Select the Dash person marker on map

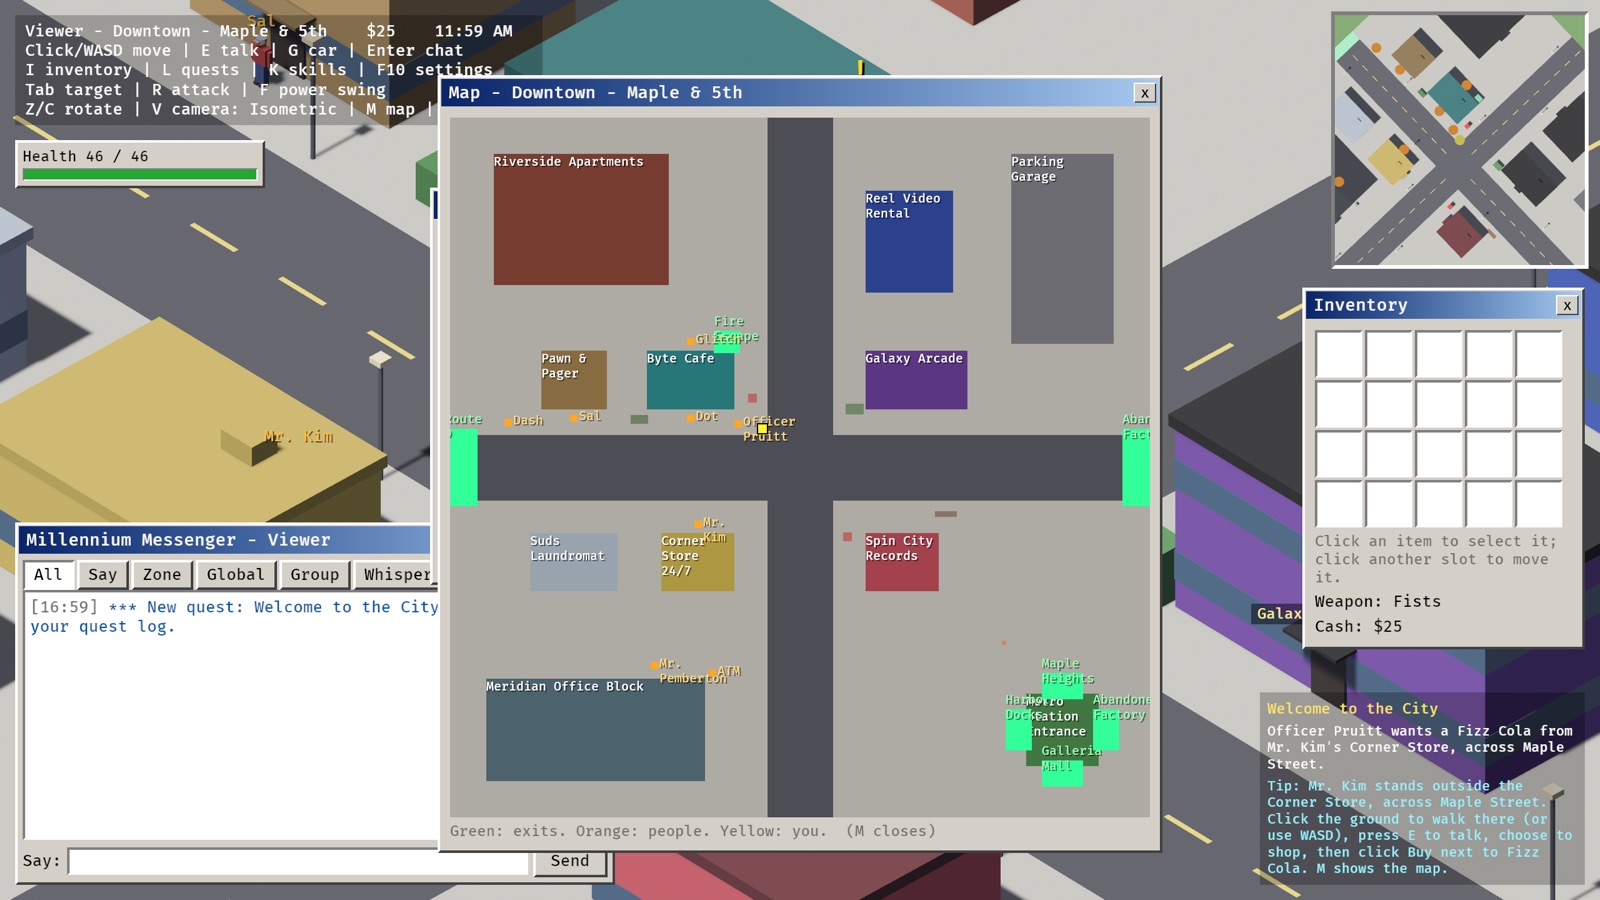[508, 422]
